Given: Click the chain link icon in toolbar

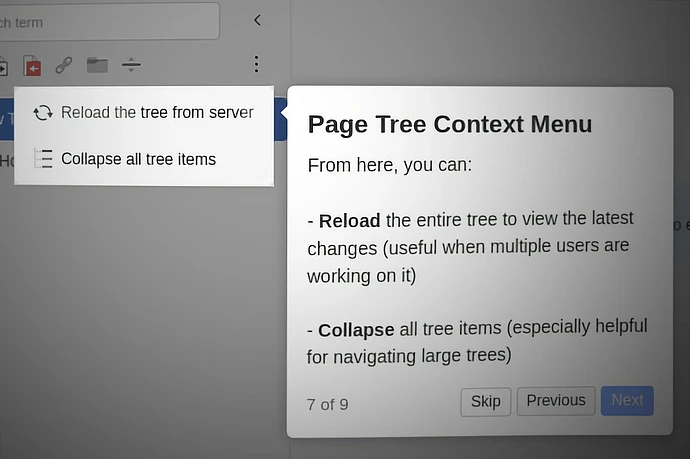Looking at the screenshot, I should tap(64, 65).
